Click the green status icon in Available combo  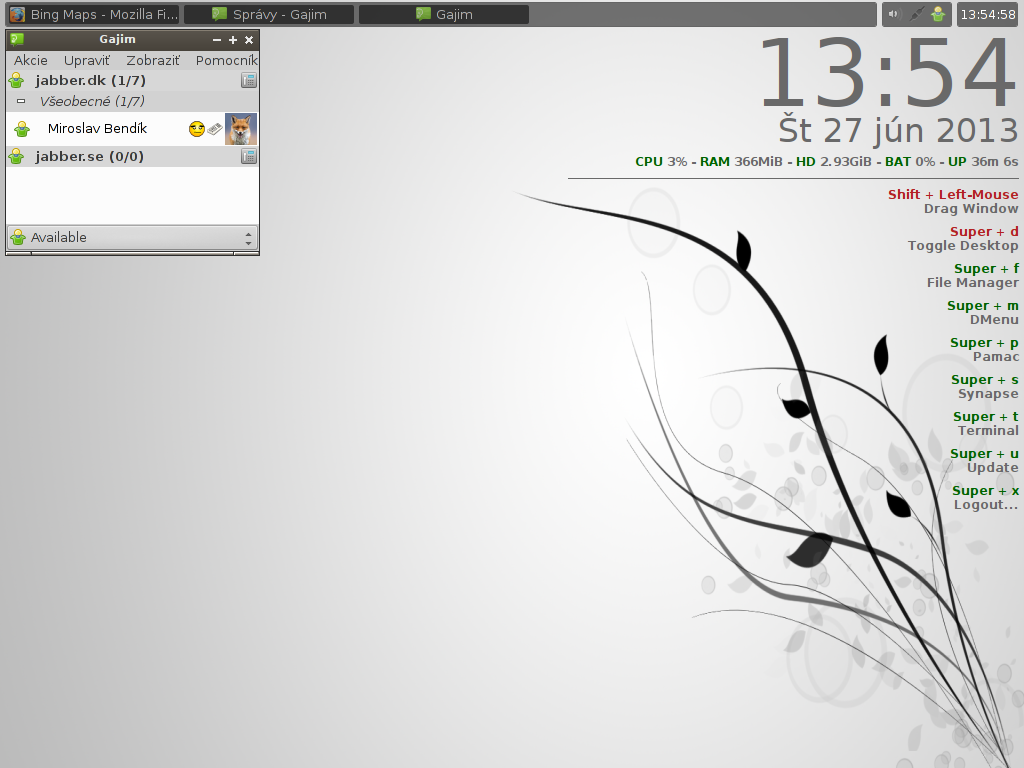tap(18, 238)
